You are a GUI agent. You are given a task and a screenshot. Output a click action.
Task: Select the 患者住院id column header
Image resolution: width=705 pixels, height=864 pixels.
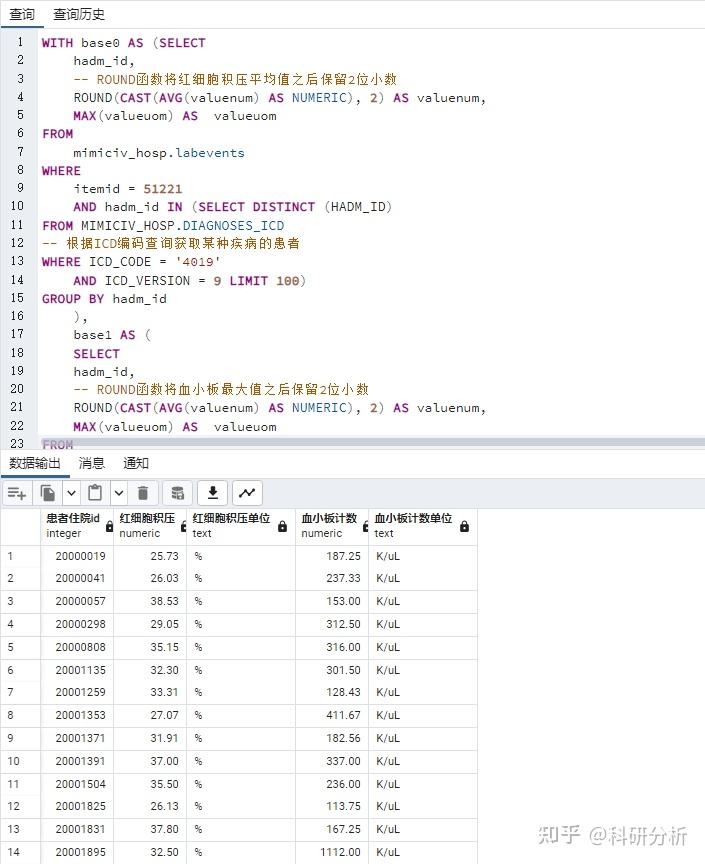coord(77,527)
